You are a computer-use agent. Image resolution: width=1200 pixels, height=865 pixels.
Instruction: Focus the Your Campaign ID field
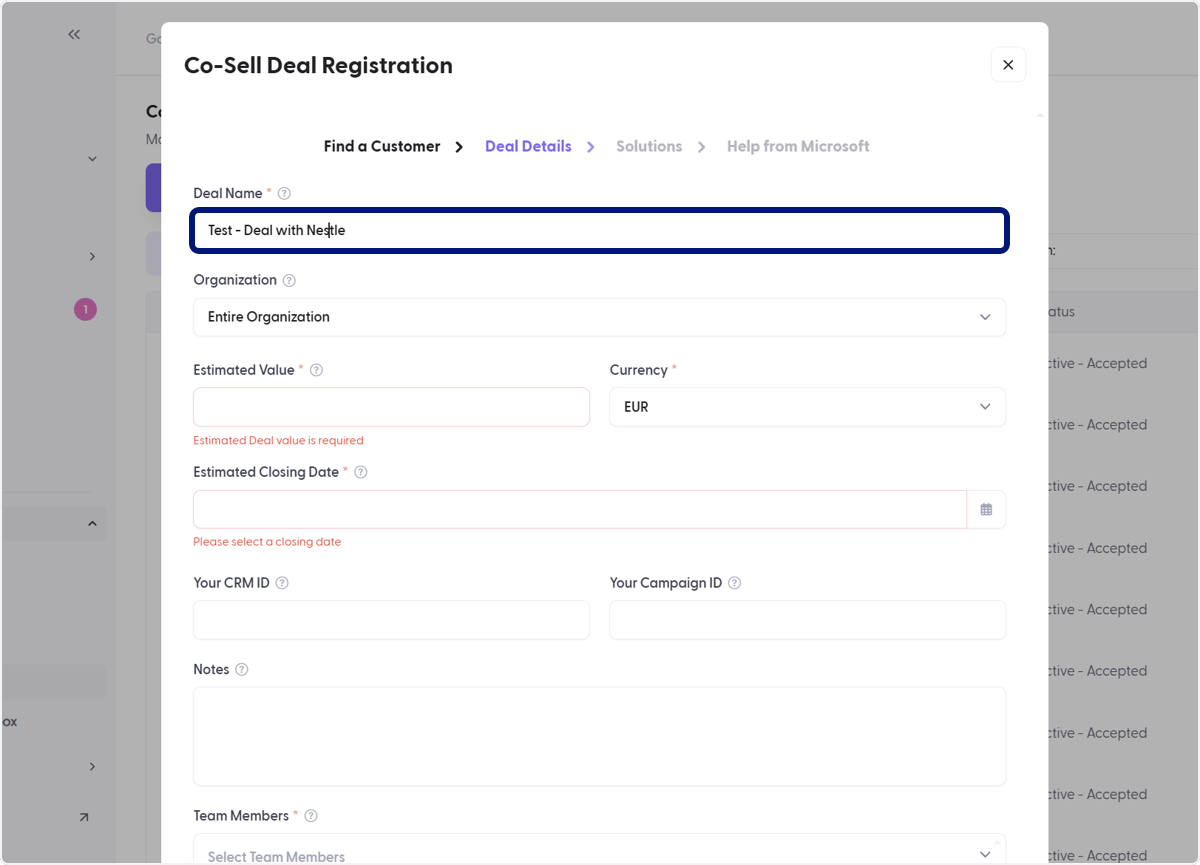click(x=807, y=620)
